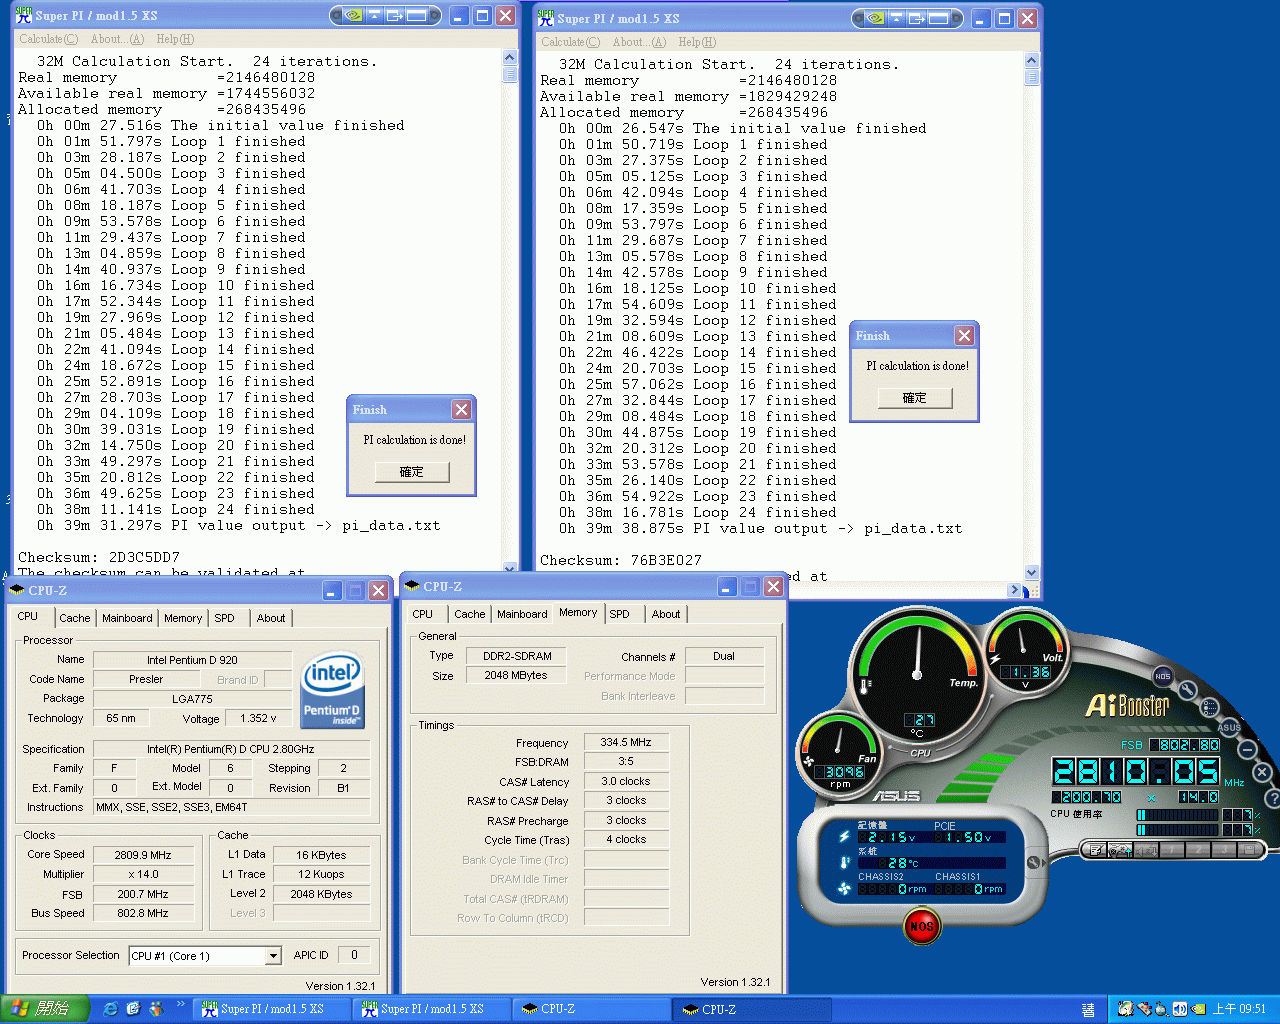1280x1024 pixels.
Task: Click collapse triangle icon in right Super PI title bar
Action: [x=897, y=18]
